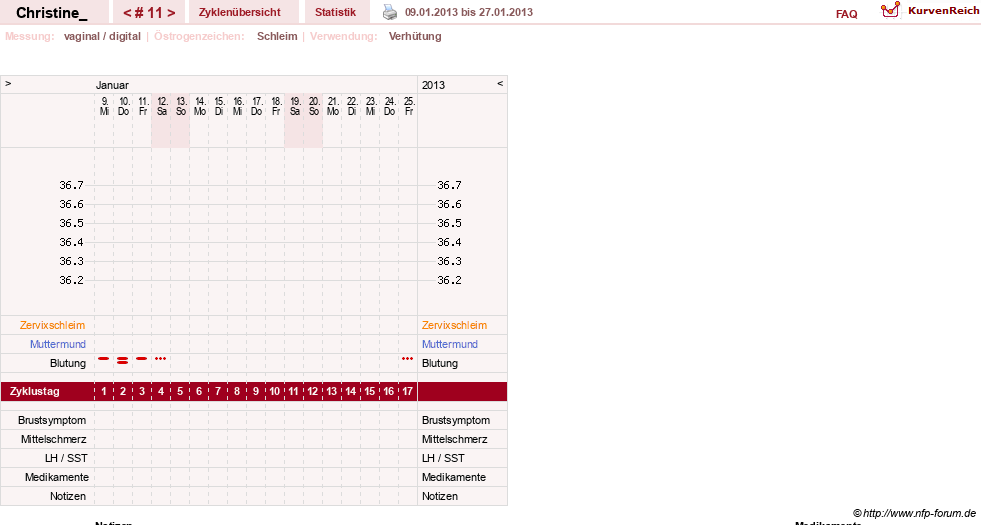Click the printer icon
Viewport: 981px width, 525px height.
pos(390,12)
